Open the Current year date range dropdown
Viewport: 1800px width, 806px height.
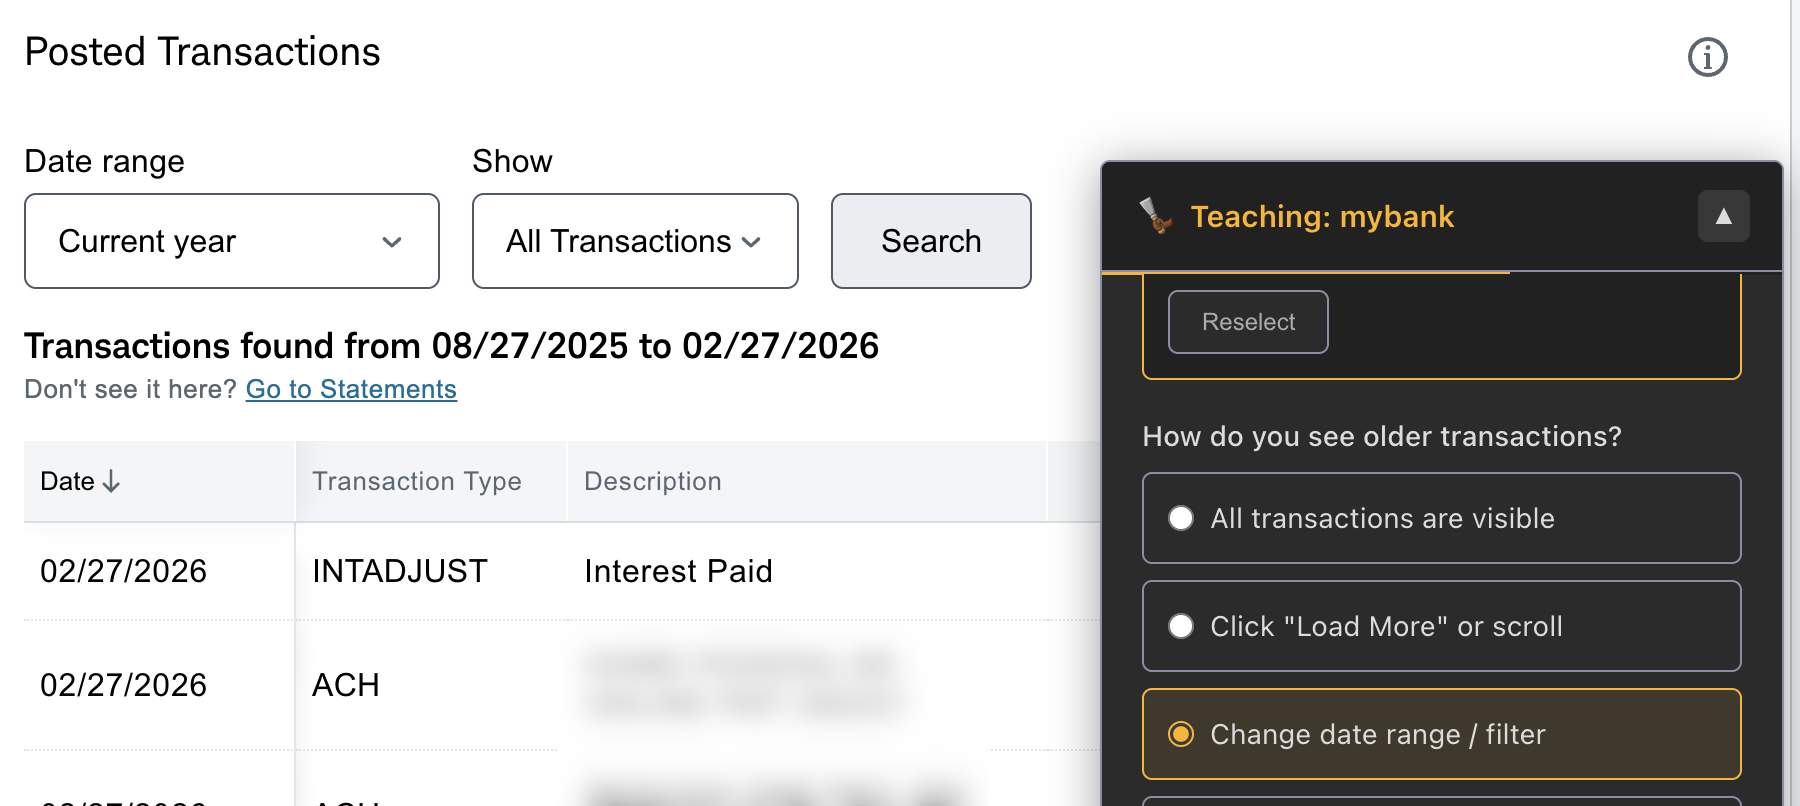click(x=232, y=241)
